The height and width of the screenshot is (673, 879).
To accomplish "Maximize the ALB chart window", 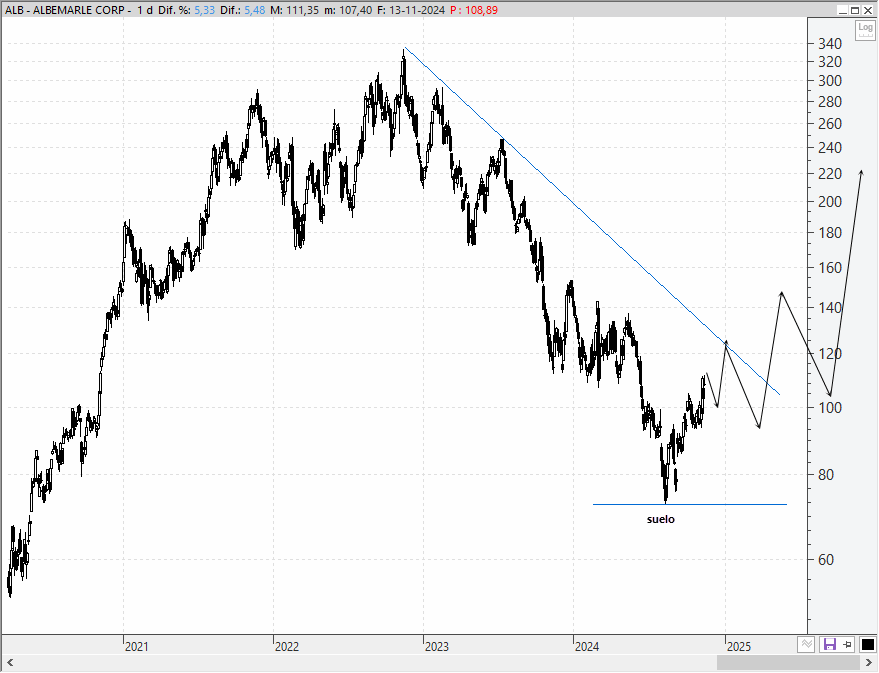I will pos(855,10).
